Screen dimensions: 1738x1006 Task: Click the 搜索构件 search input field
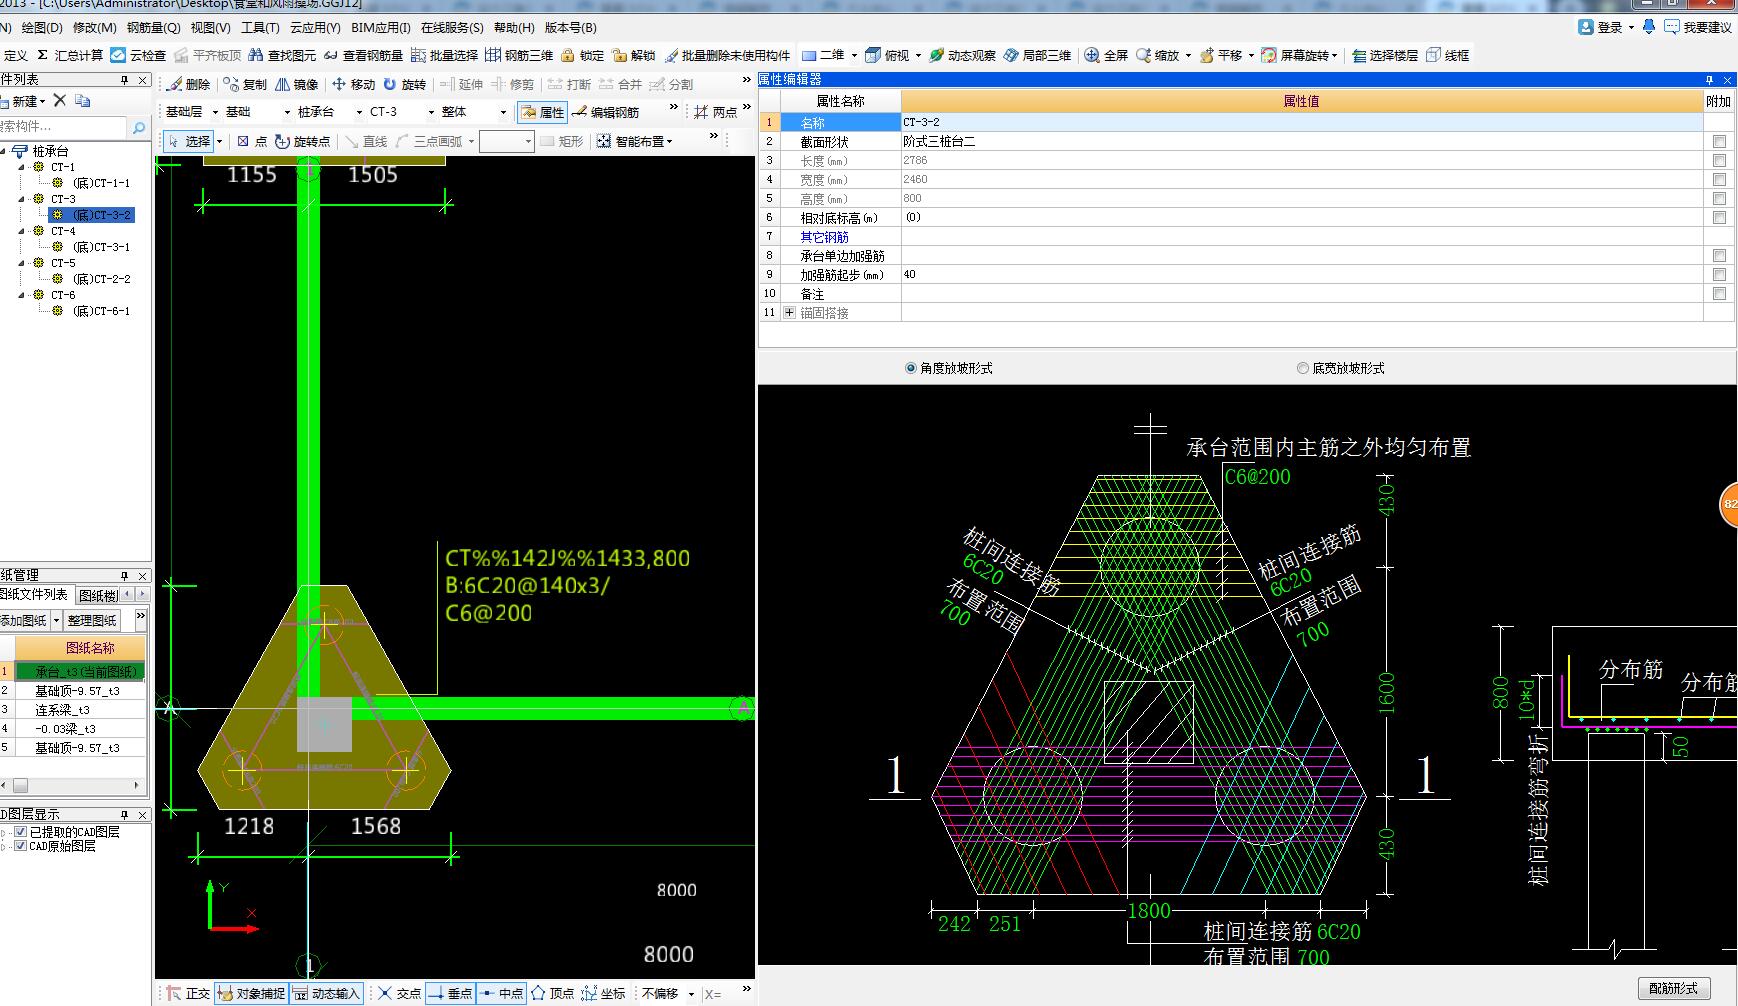[x=62, y=127]
